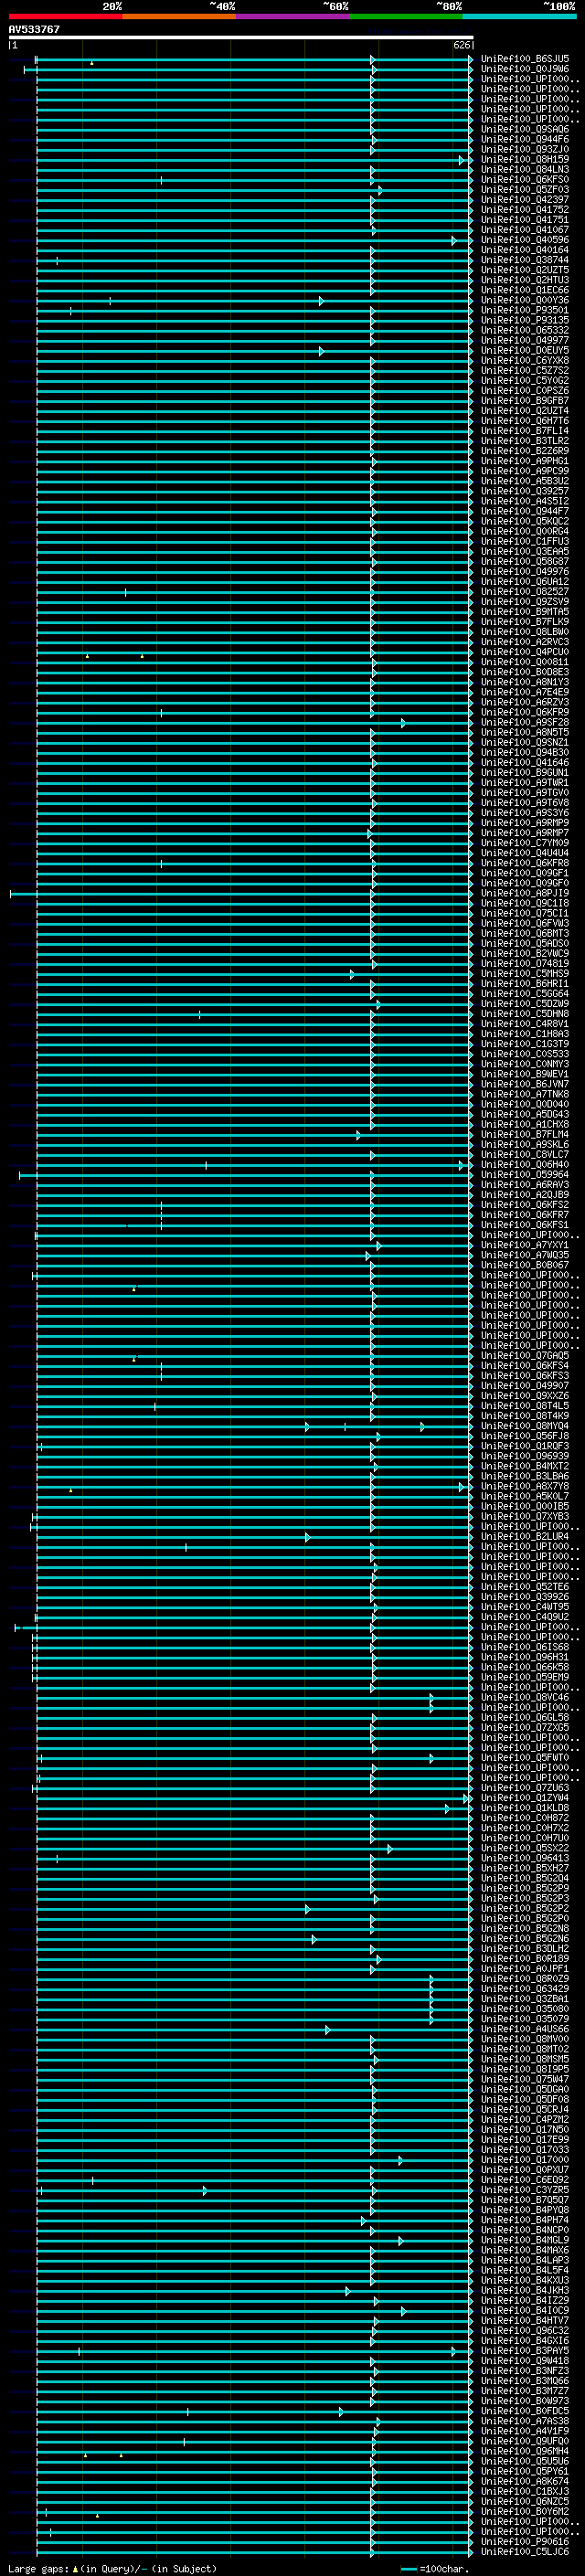Screen dimensions: 585x2576
Task: Click the AV533767 query label
Action: [x=34, y=30]
